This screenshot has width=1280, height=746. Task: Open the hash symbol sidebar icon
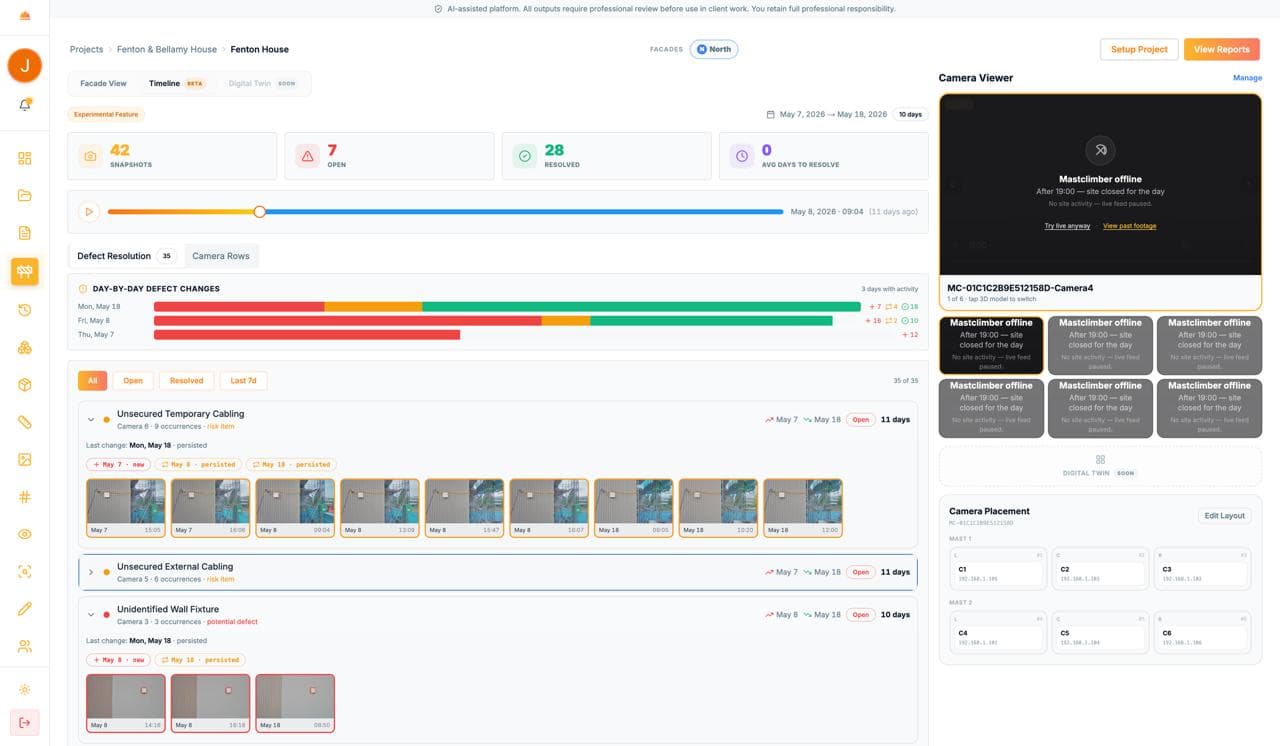click(x=25, y=497)
